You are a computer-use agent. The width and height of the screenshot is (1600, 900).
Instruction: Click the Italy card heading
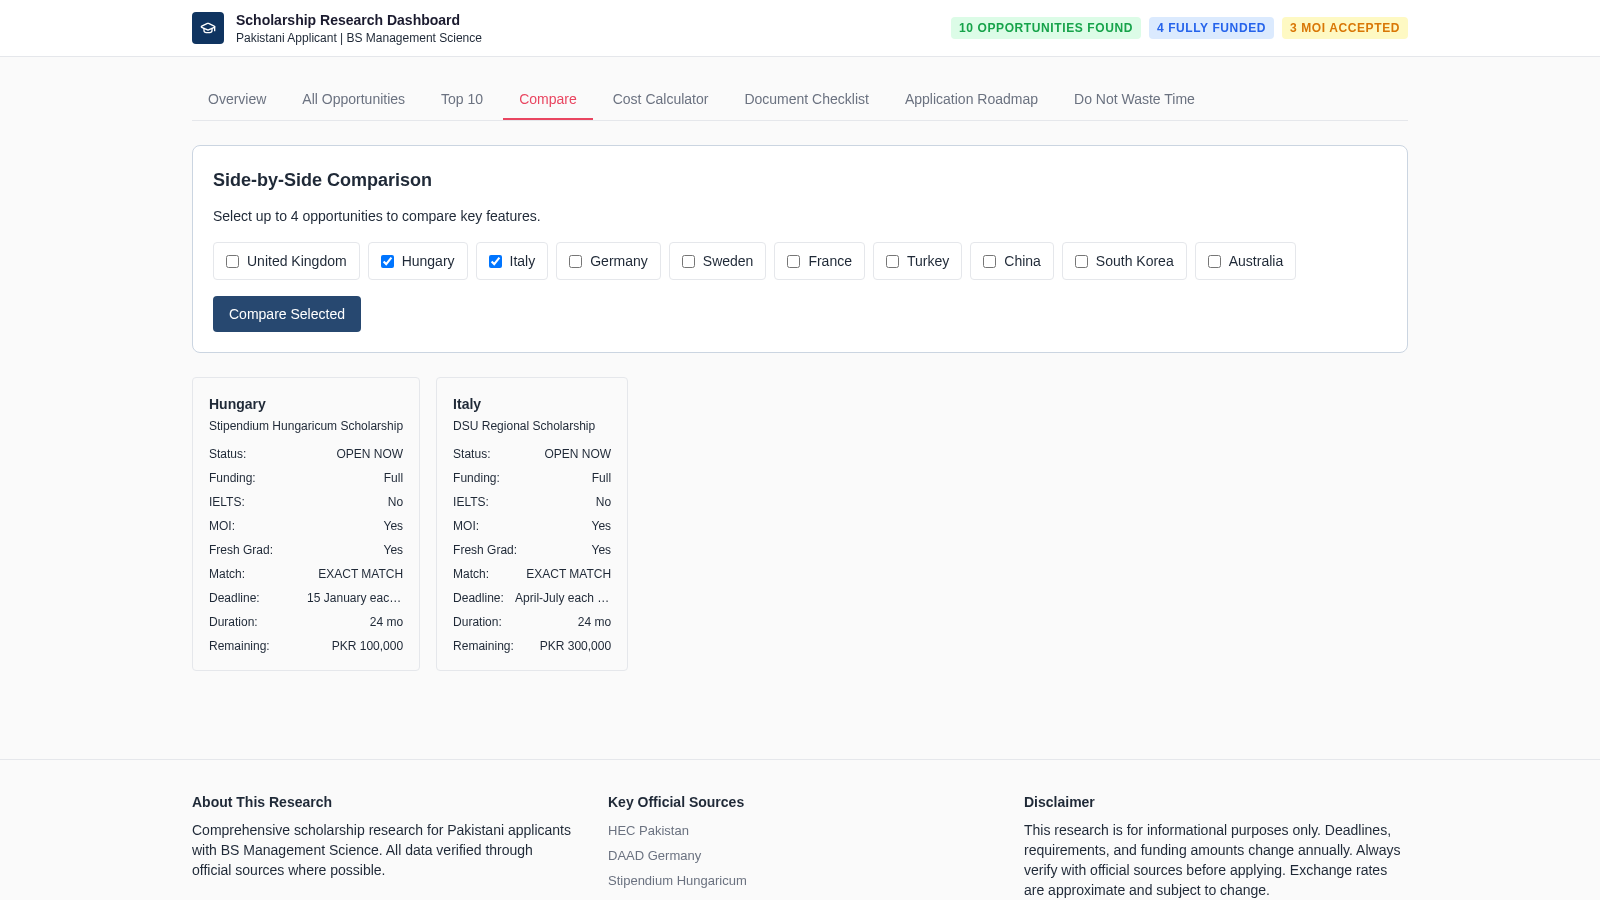[467, 404]
